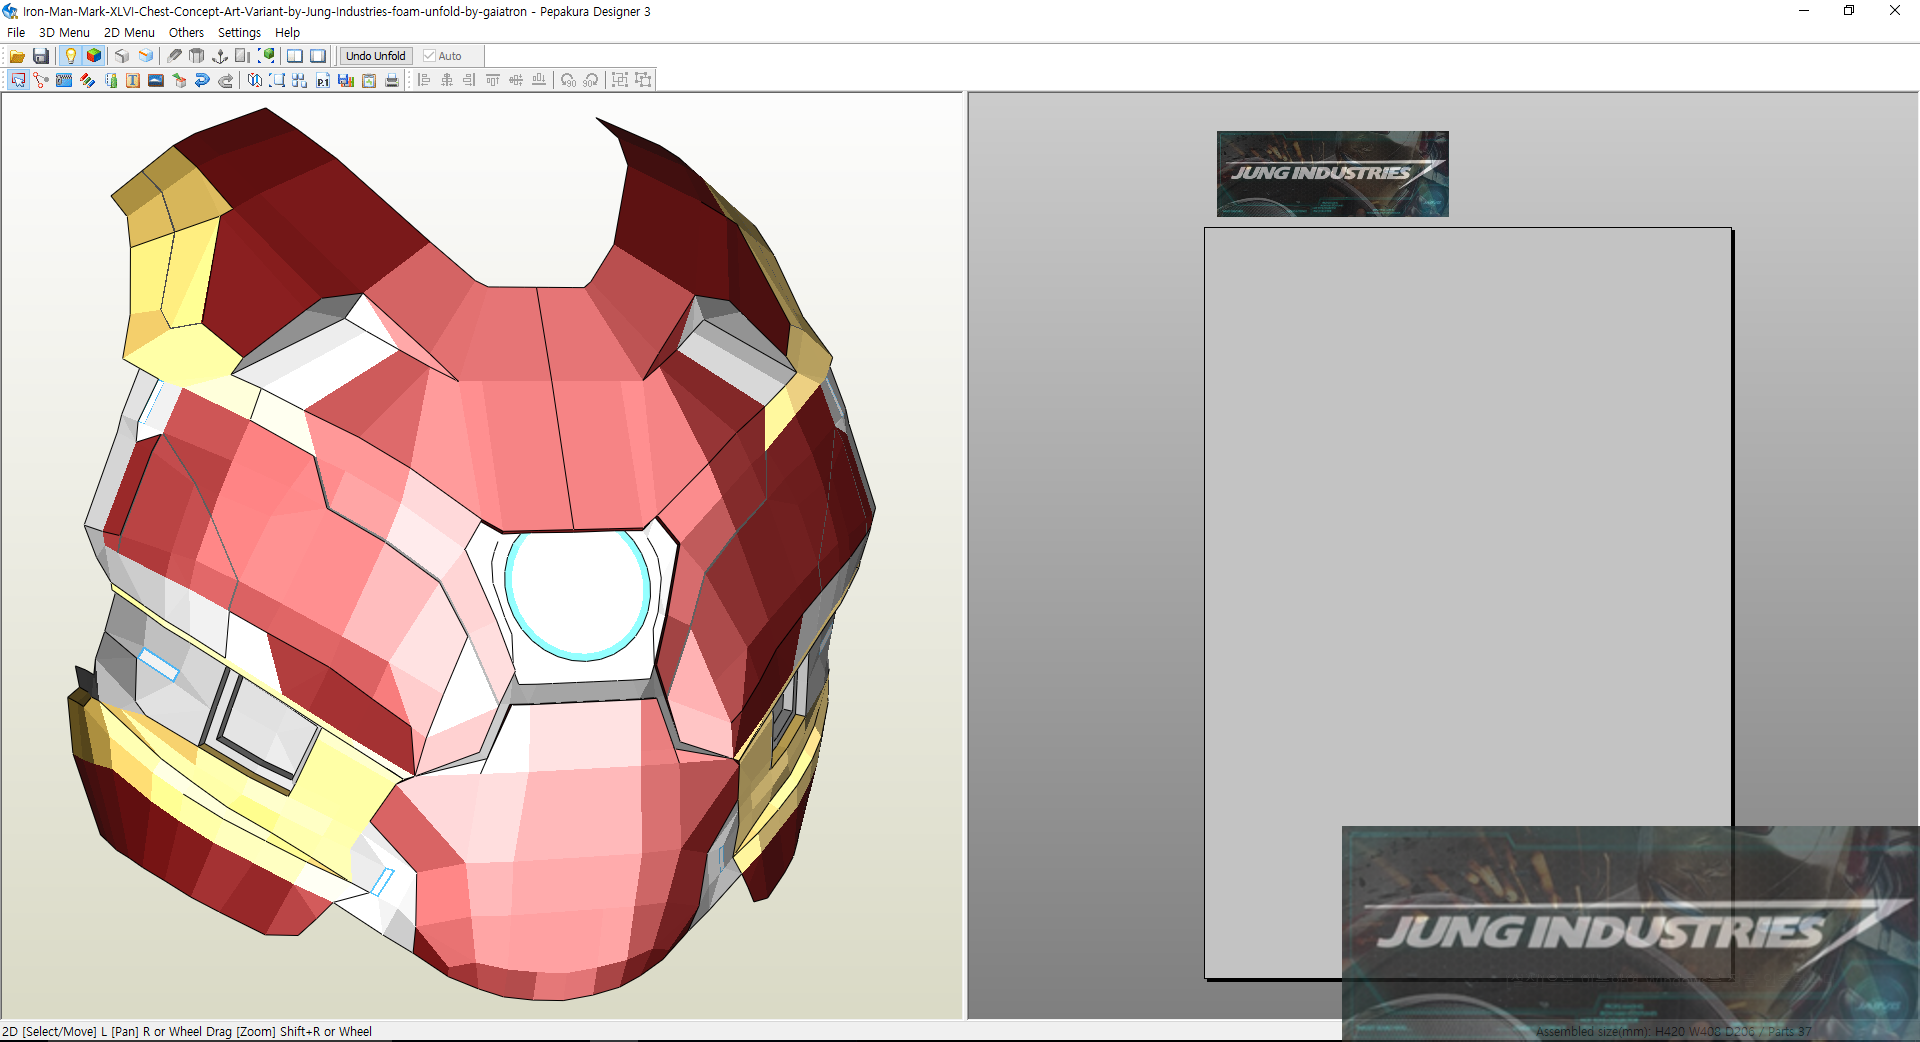Click the align horizontal center icon
The height and width of the screenshot is (1042, 1920).
point(447,80)
